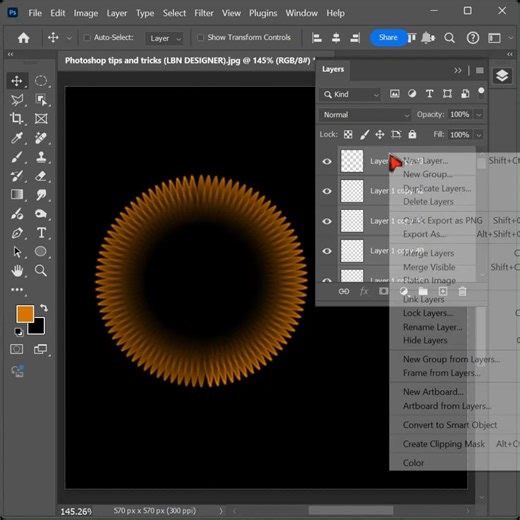Hide the topmost Layer visibility eye
The width and height of the screenshot is (520, 520).
[x=327, y=162]
